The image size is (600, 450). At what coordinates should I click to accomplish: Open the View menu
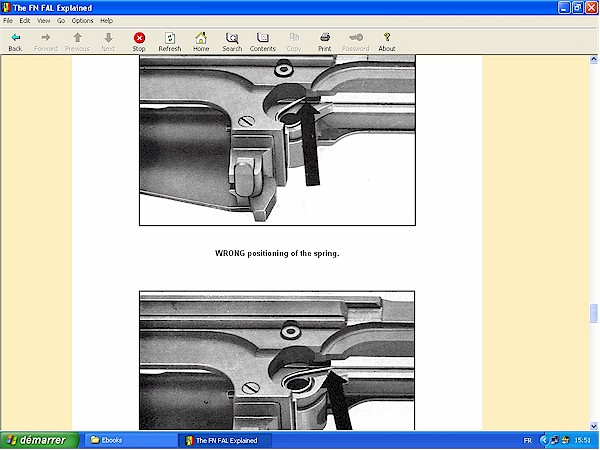tap(44, 21)
